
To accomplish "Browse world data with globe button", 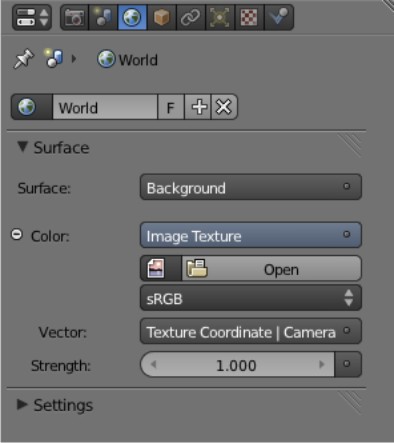I will click(32, 107).
